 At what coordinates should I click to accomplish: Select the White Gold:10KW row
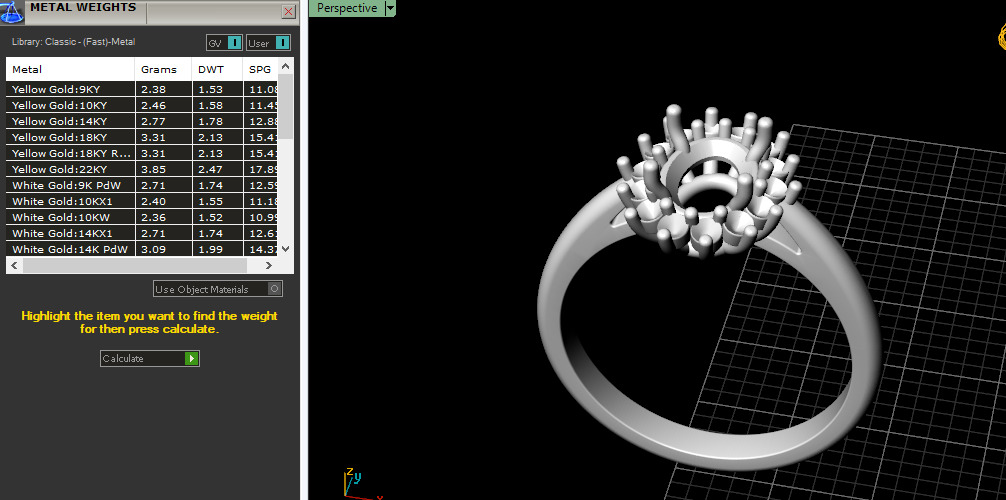click(142, 218)
